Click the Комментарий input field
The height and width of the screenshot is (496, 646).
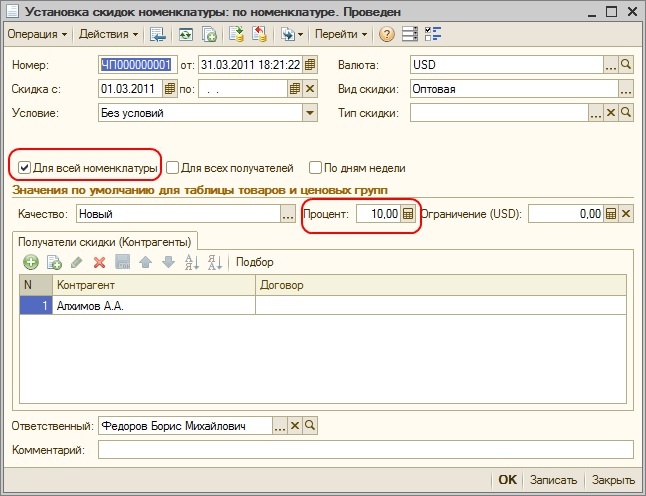pyautogui.click(x=365, y=449)
